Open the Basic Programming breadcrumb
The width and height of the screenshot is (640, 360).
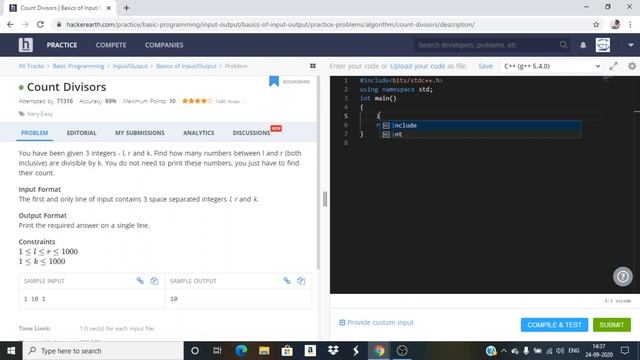click(78, 66)
